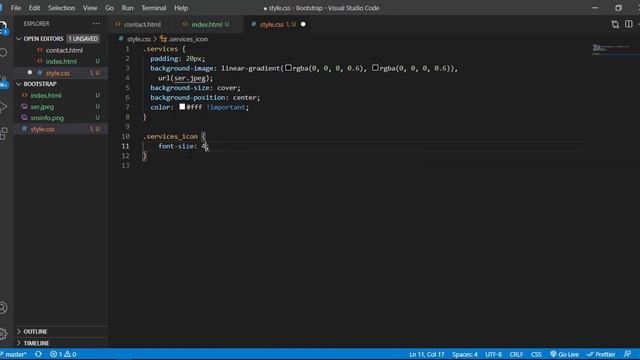Screen dimensions: 640x360
Task: Open index.html in BOOTSTRAP folder
Action: click(x=46, y=95)
